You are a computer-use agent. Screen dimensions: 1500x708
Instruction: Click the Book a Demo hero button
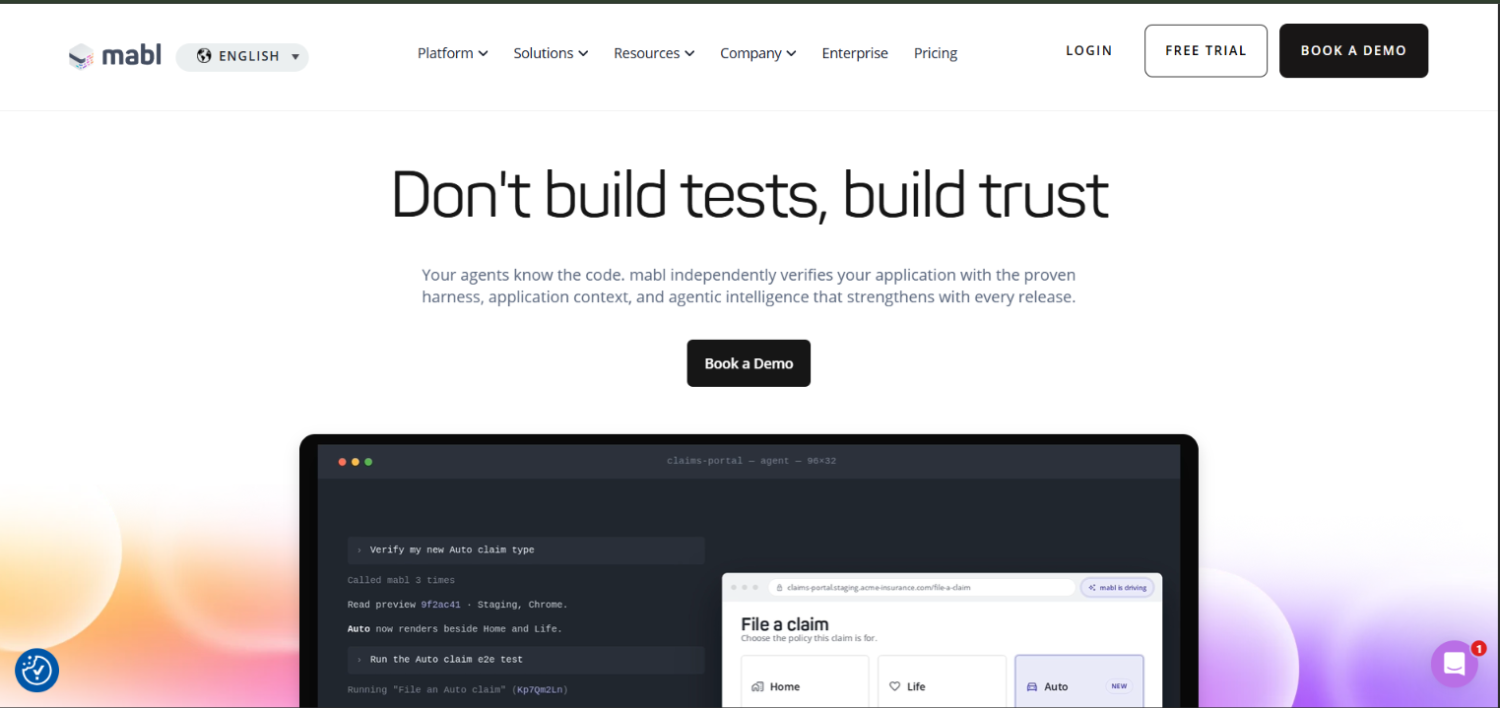748,363
